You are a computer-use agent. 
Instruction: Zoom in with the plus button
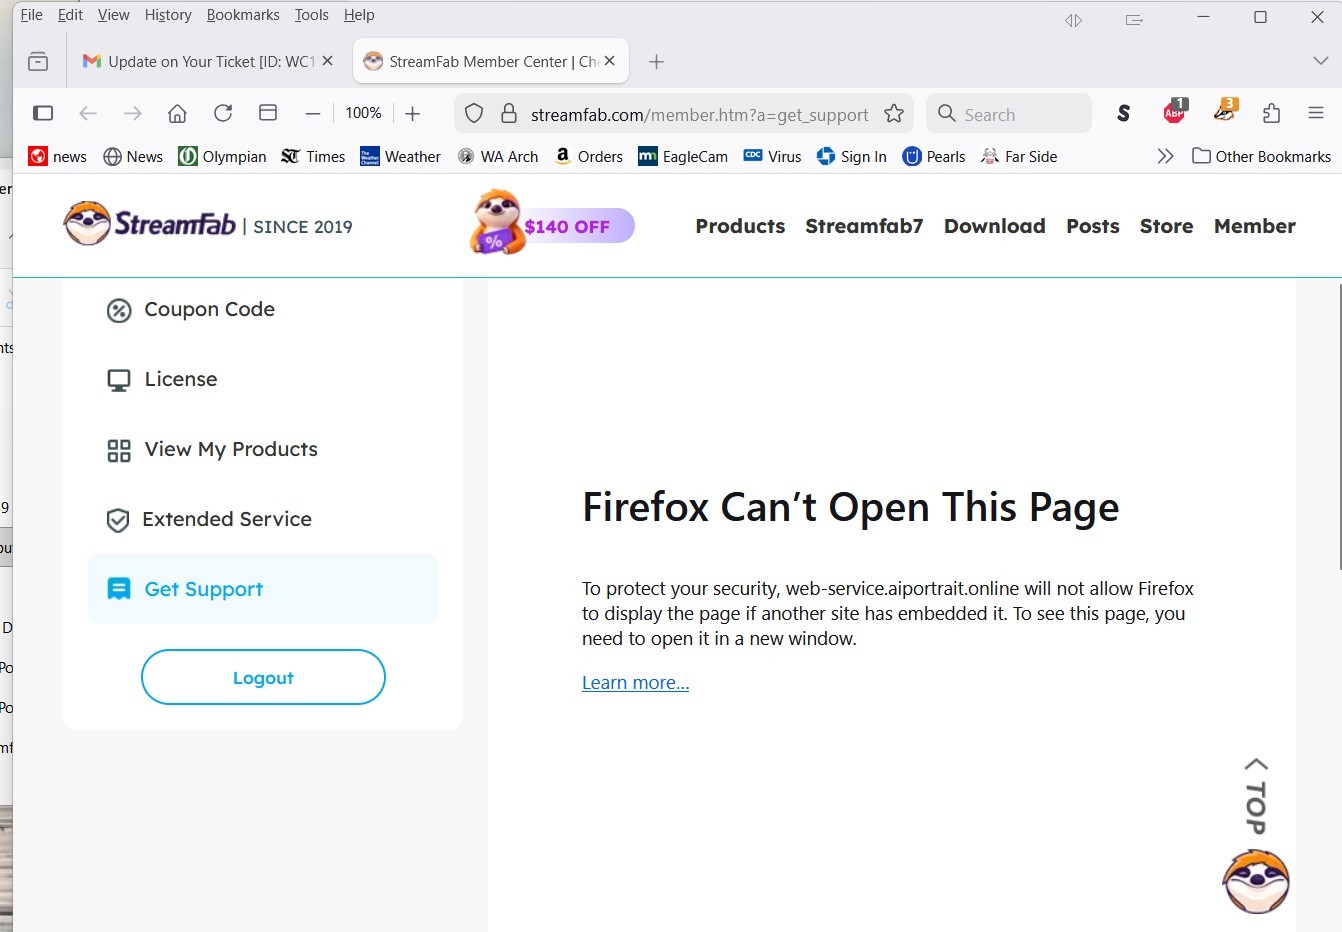coord(412,113)
